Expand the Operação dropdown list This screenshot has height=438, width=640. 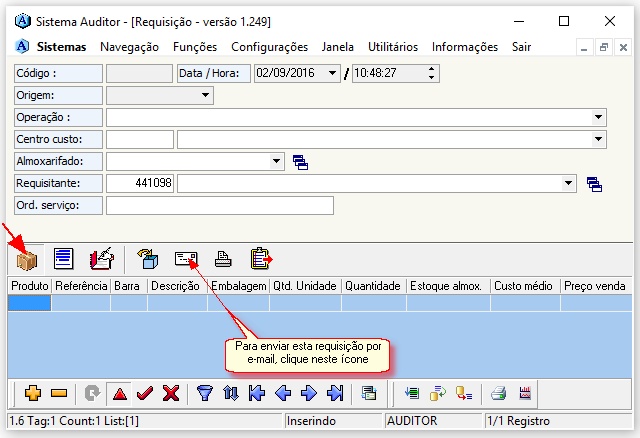pos(598,117)
